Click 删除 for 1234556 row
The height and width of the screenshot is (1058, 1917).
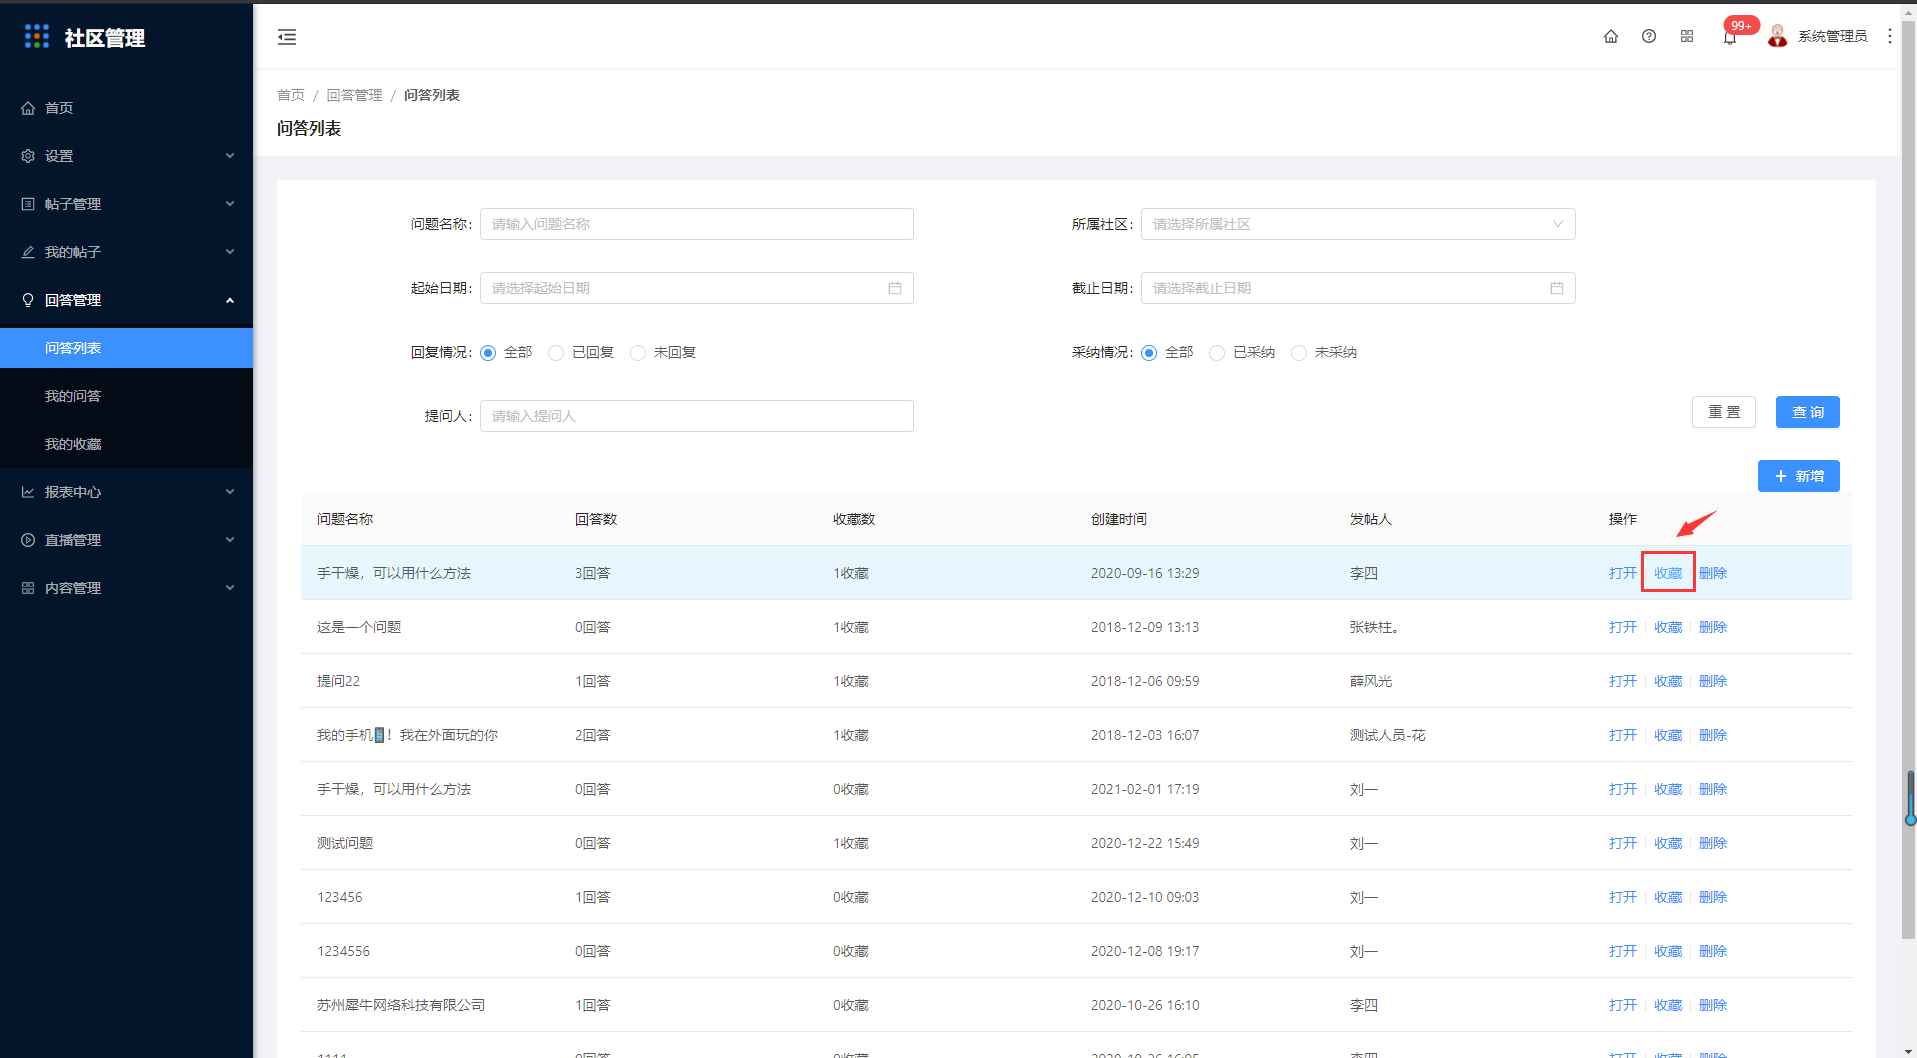(x=1713, y=951)
